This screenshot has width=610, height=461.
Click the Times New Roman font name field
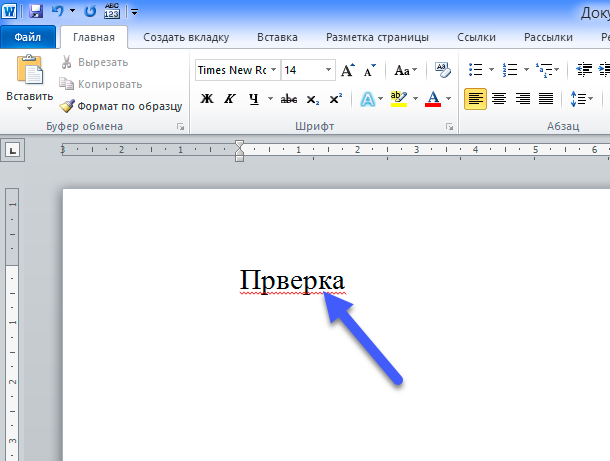[x=232, y=70]
